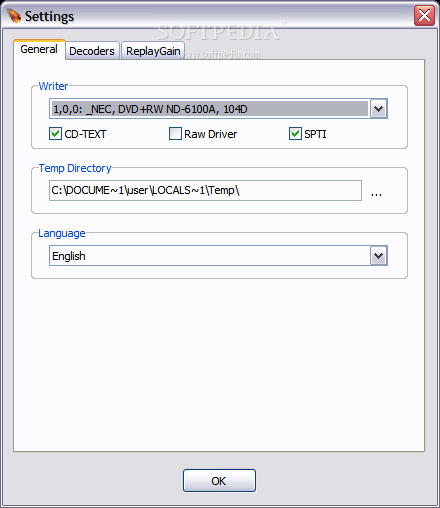Enable the Raw Driver checkbox

[175, 134]
